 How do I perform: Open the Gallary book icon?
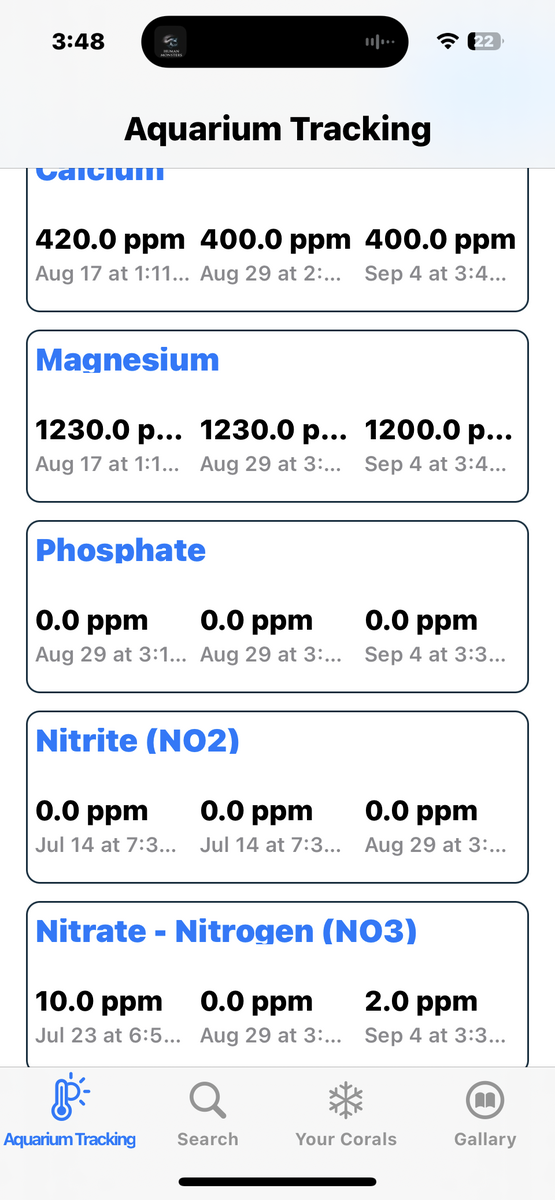[x=485, y=1101]
